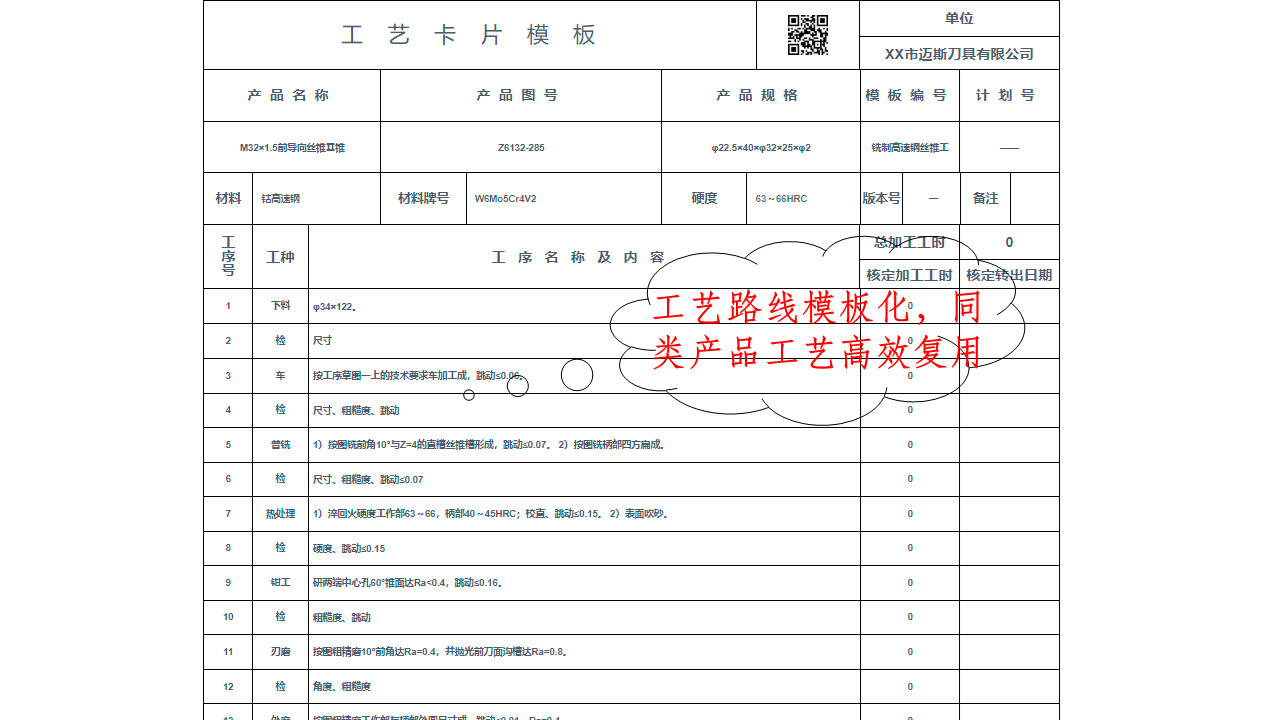Click the 检 cell in row 8
Viewport: 1280px width, 720px height.
click(280, 548)
